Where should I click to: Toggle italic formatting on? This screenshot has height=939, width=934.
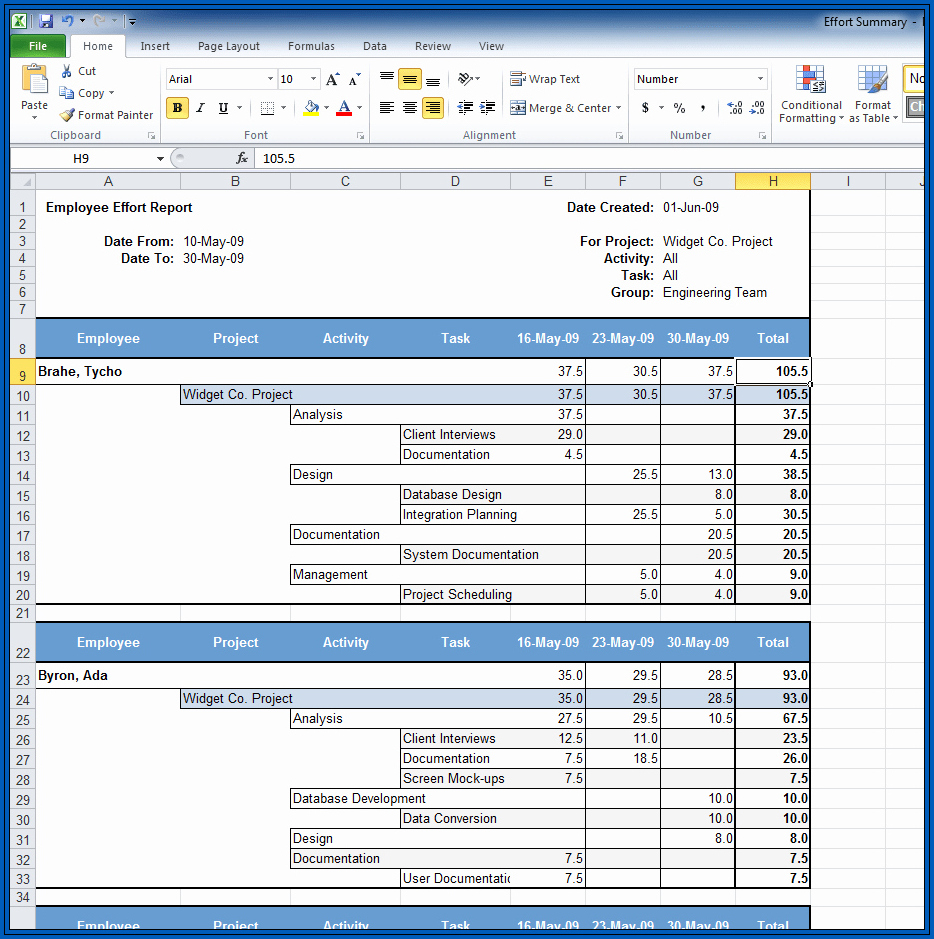coord(199,107)
